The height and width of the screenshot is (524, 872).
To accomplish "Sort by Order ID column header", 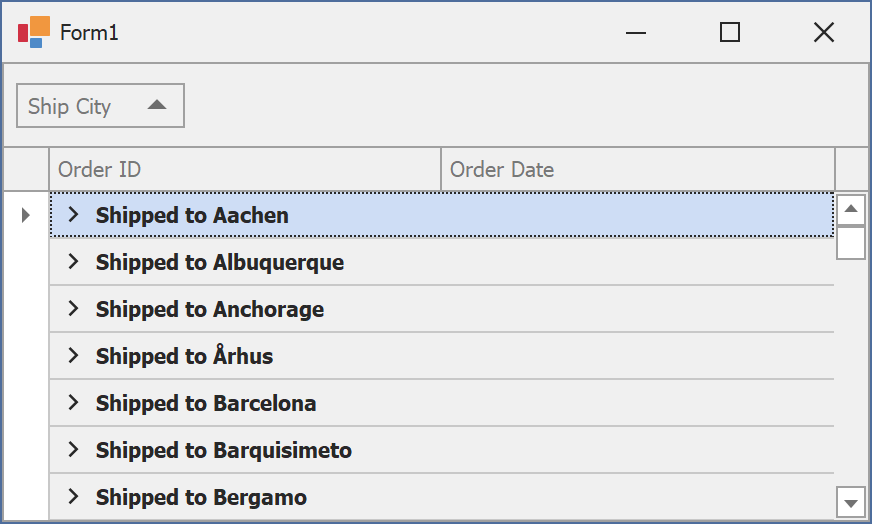I will pos(245,169).
